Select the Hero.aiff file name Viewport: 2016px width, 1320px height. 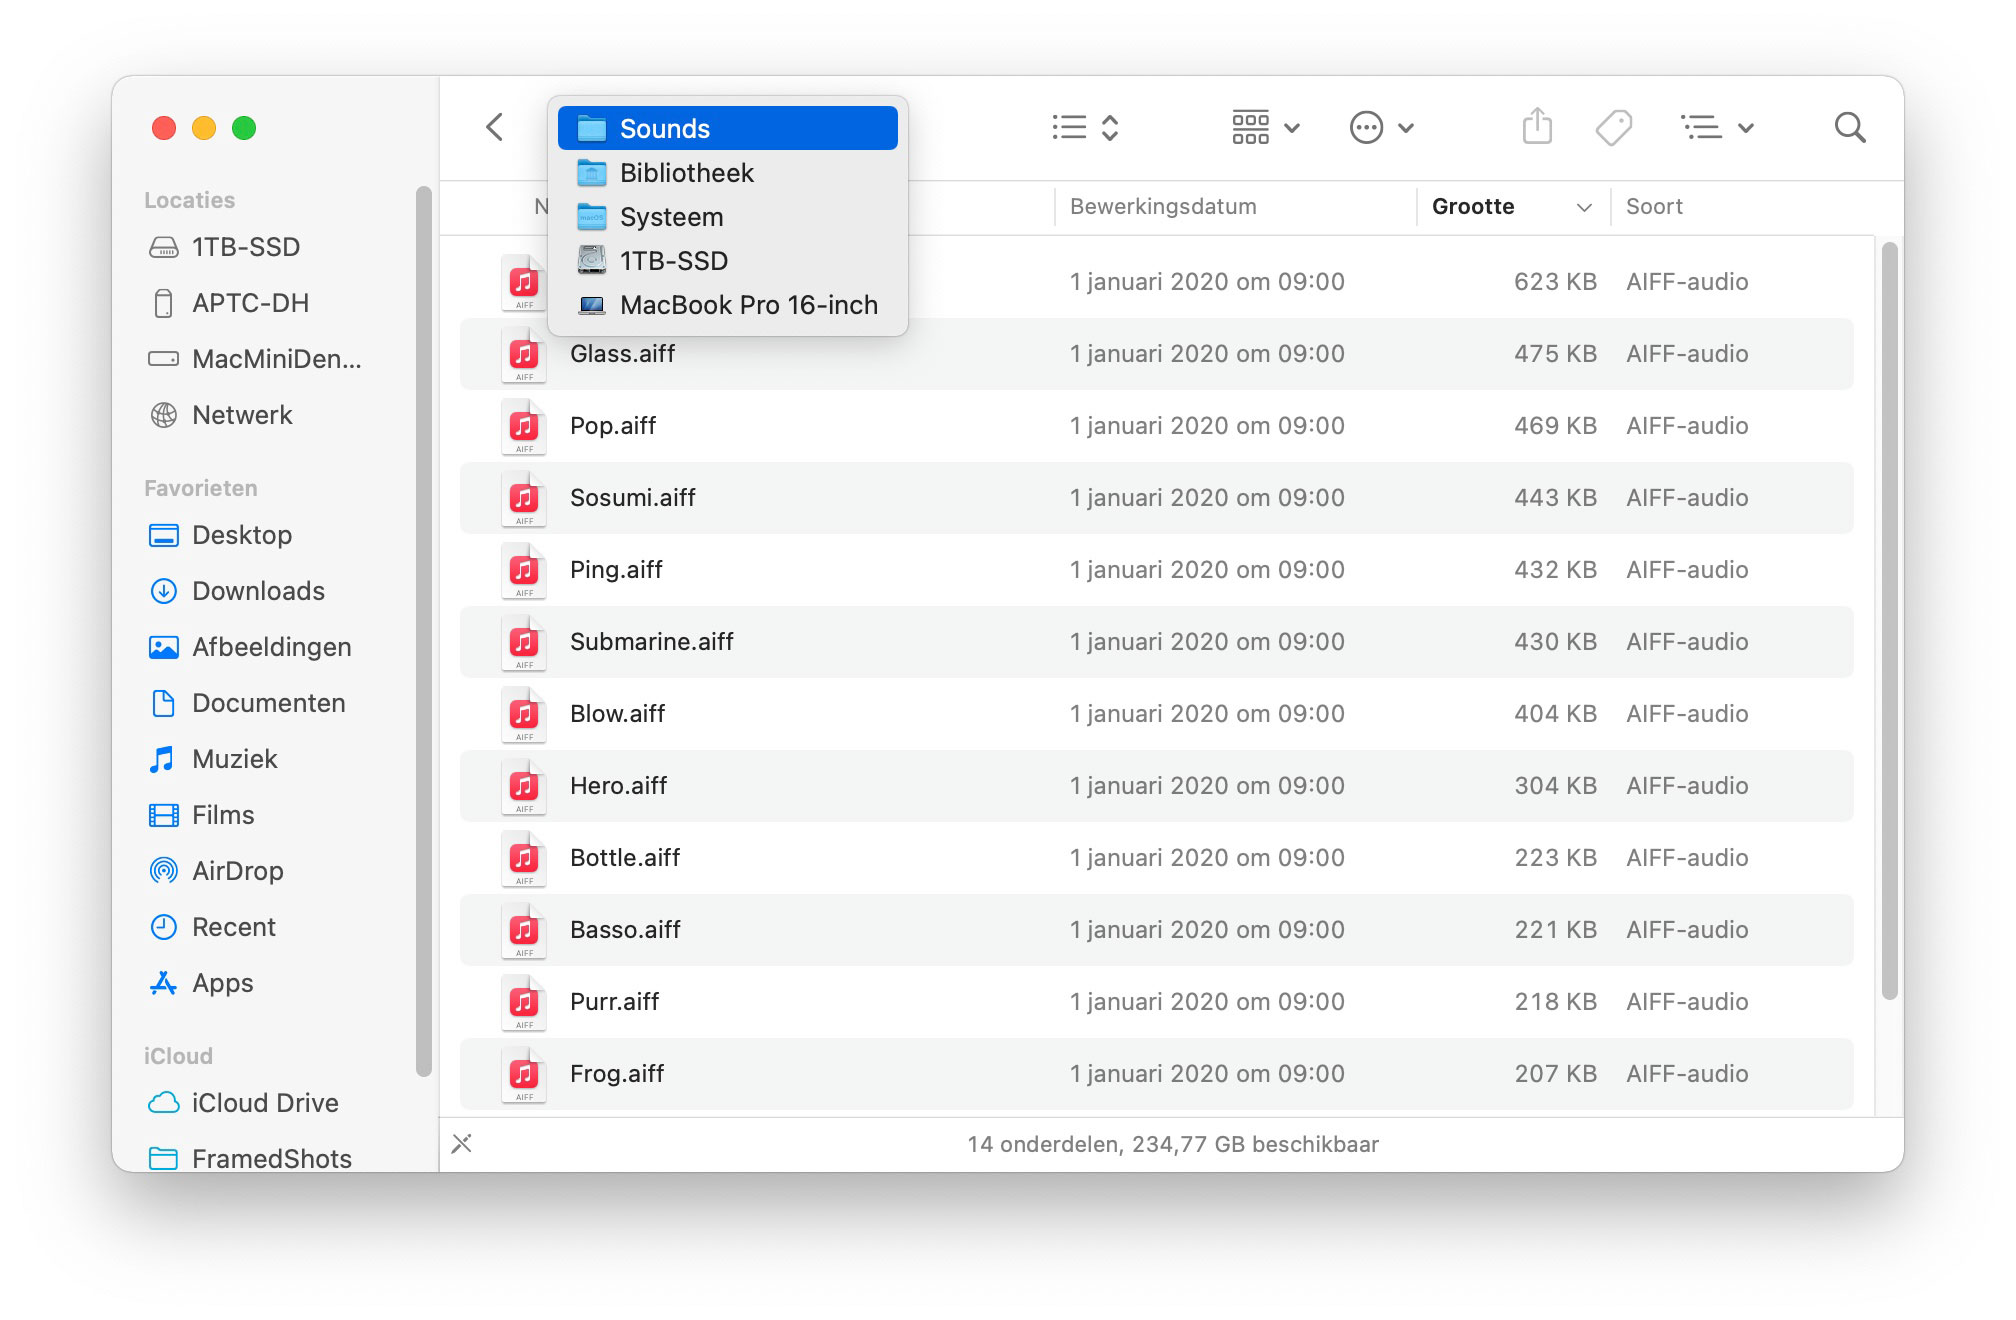pos(618,786)
